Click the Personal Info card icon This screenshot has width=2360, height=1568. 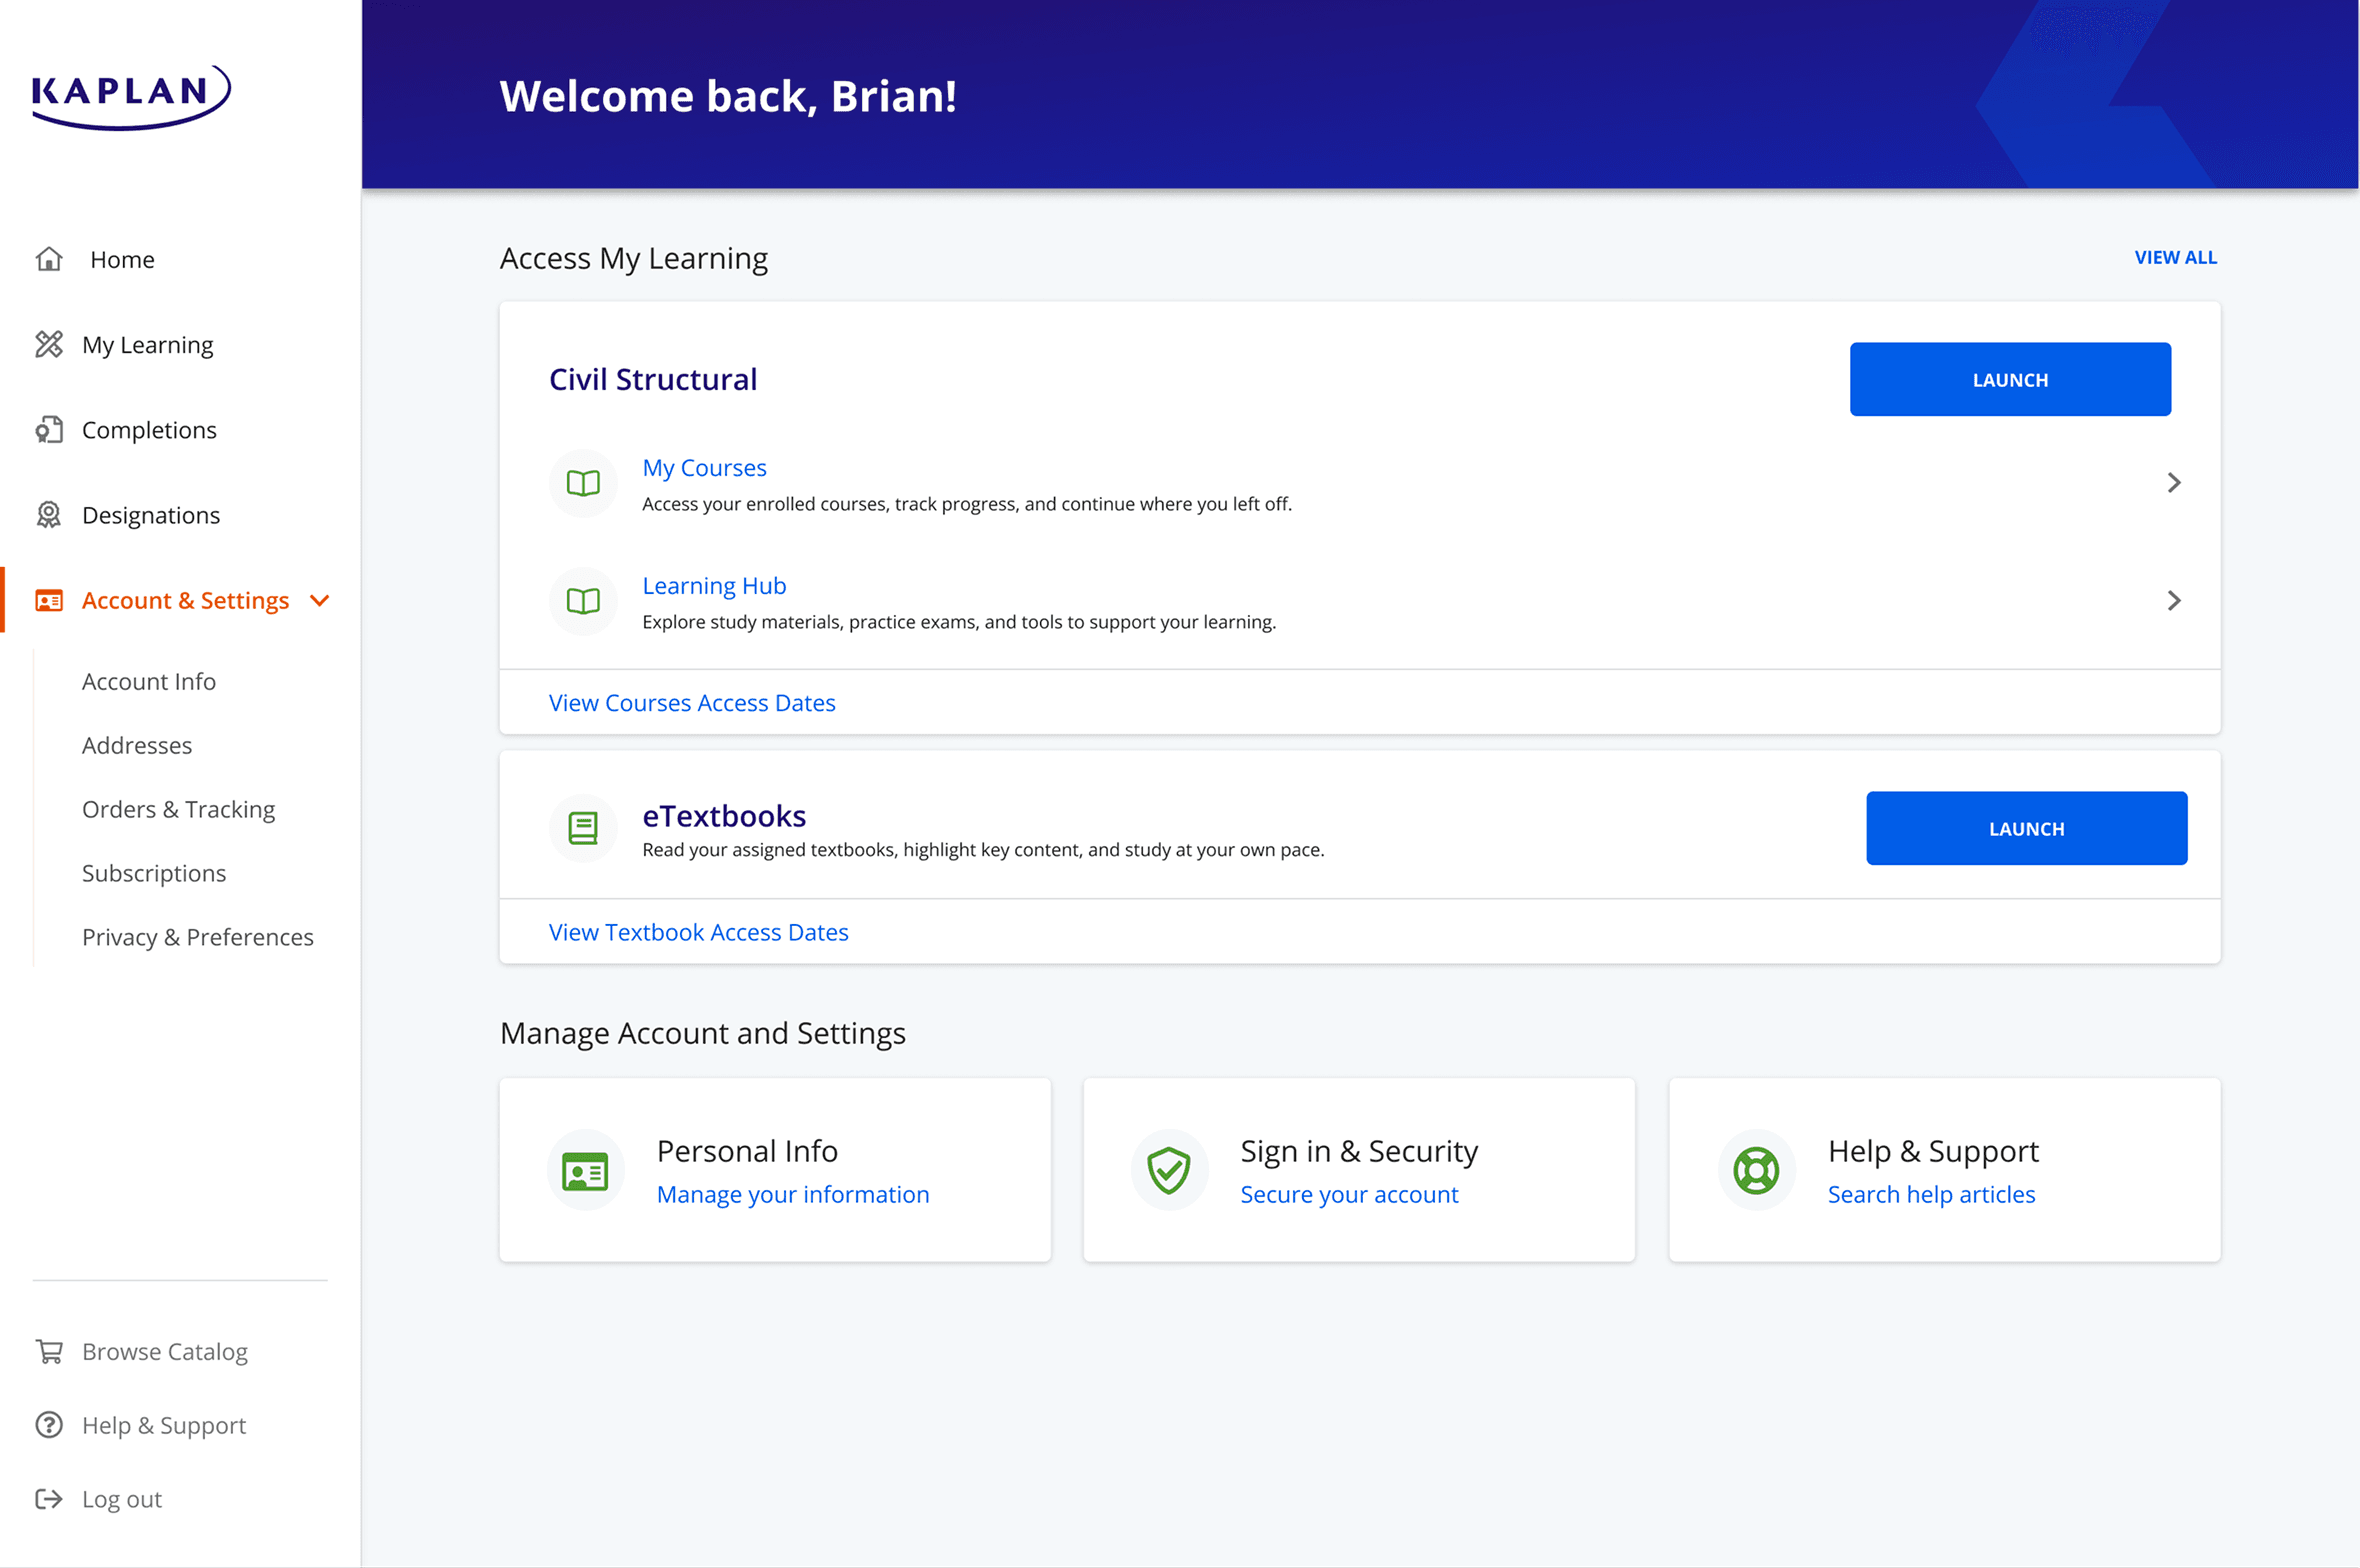585,1171
